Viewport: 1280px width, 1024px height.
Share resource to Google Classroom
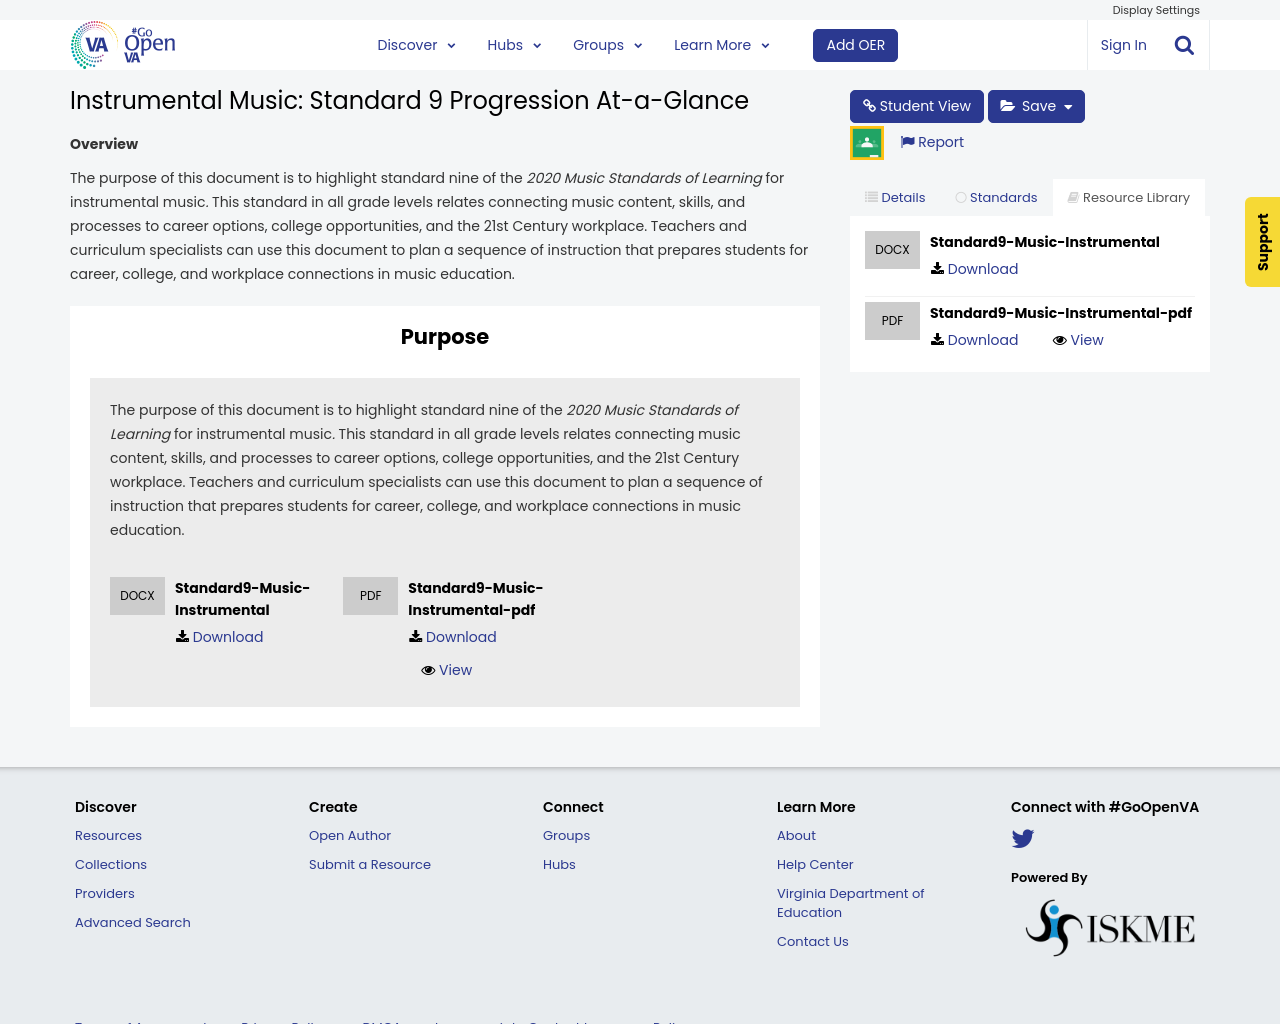coord(866,140)
